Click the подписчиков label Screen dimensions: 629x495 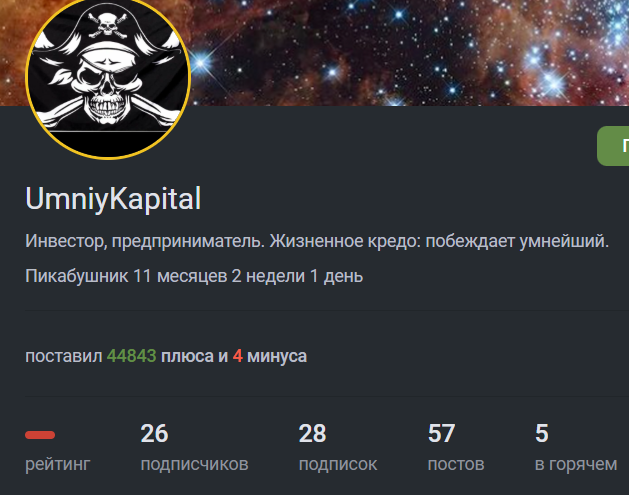click(x=195, y=465)
